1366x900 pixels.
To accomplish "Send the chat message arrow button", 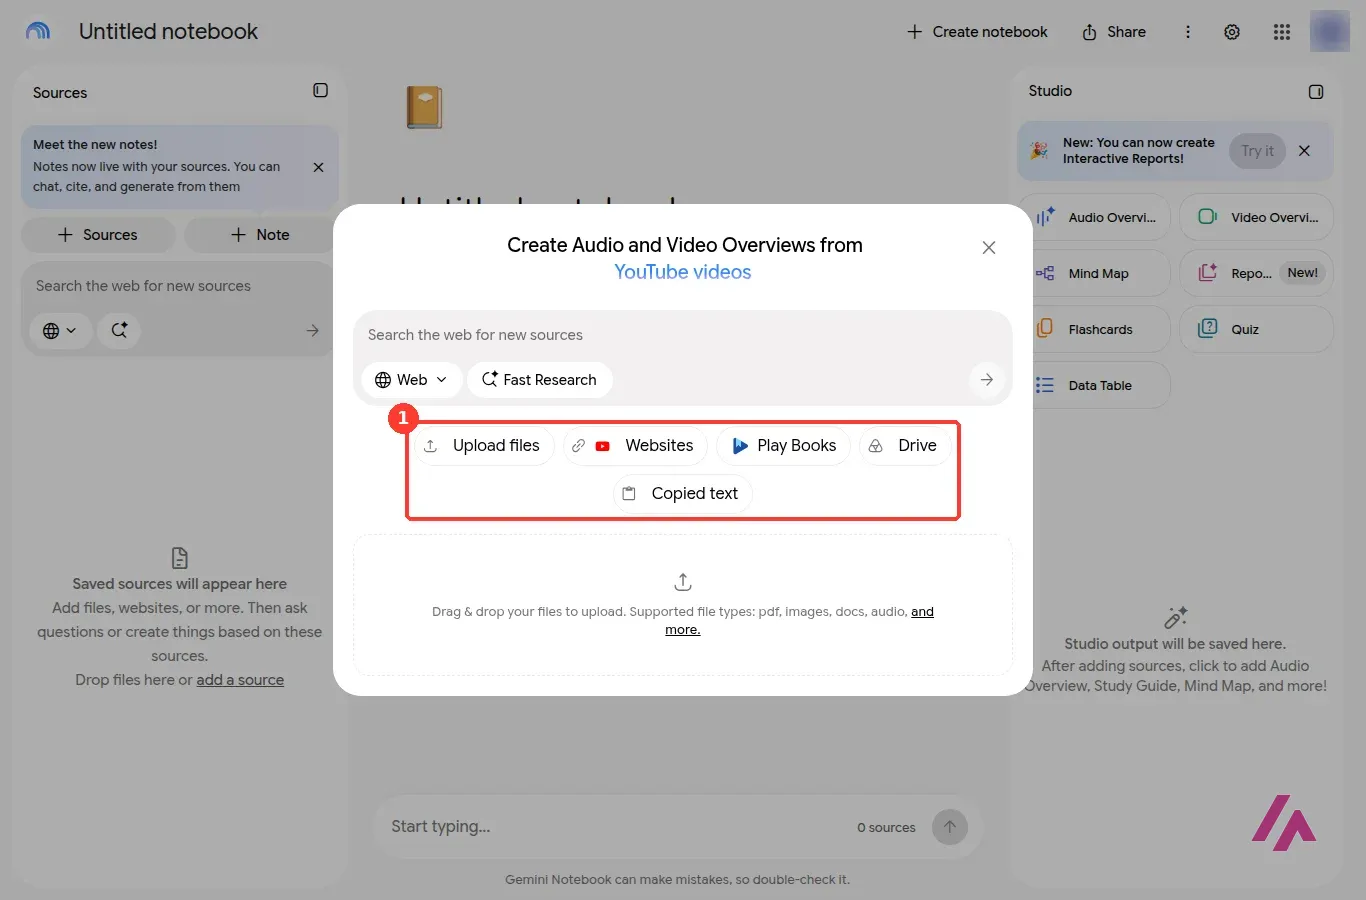I will tap(950, 827).
